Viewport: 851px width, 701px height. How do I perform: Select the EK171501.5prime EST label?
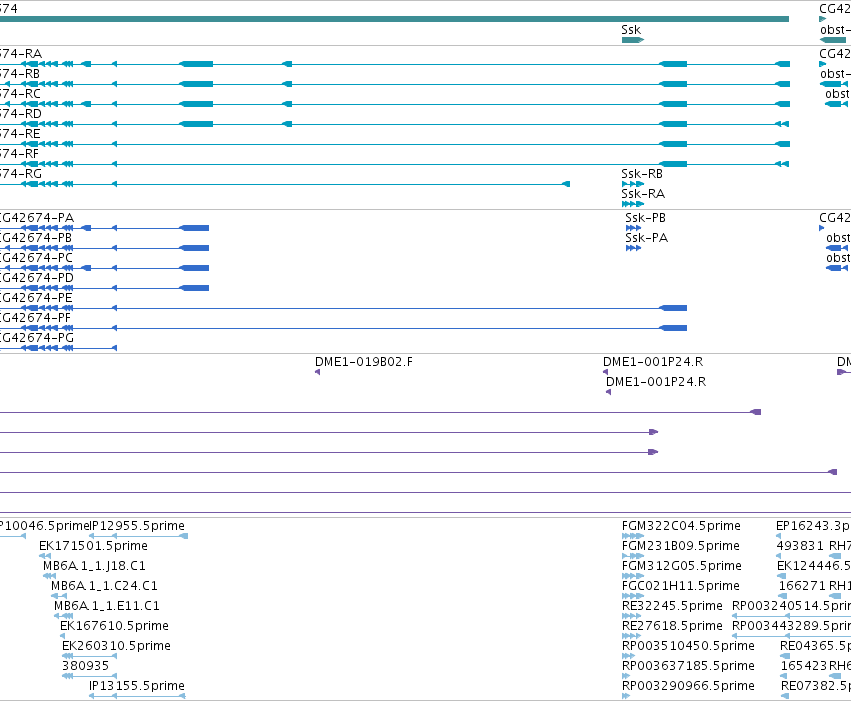[x=93, y=546]
